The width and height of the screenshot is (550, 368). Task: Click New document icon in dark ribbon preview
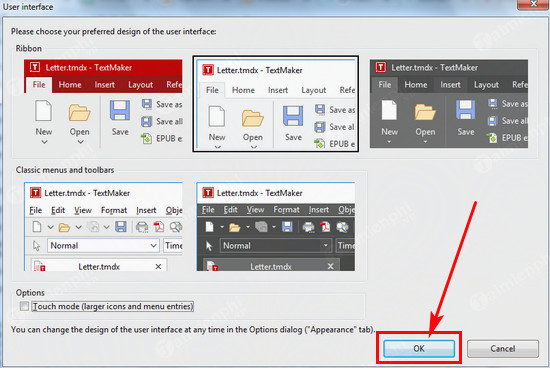coord(389,110)
